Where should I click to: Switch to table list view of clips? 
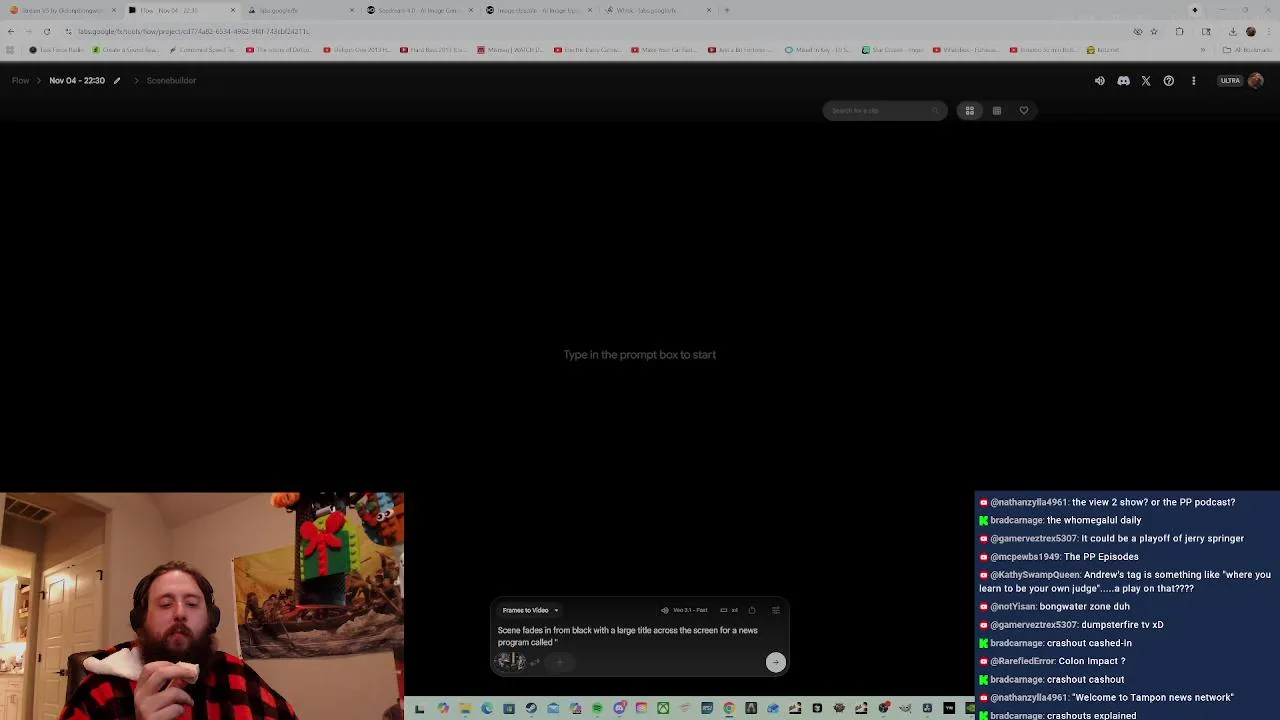997,110
